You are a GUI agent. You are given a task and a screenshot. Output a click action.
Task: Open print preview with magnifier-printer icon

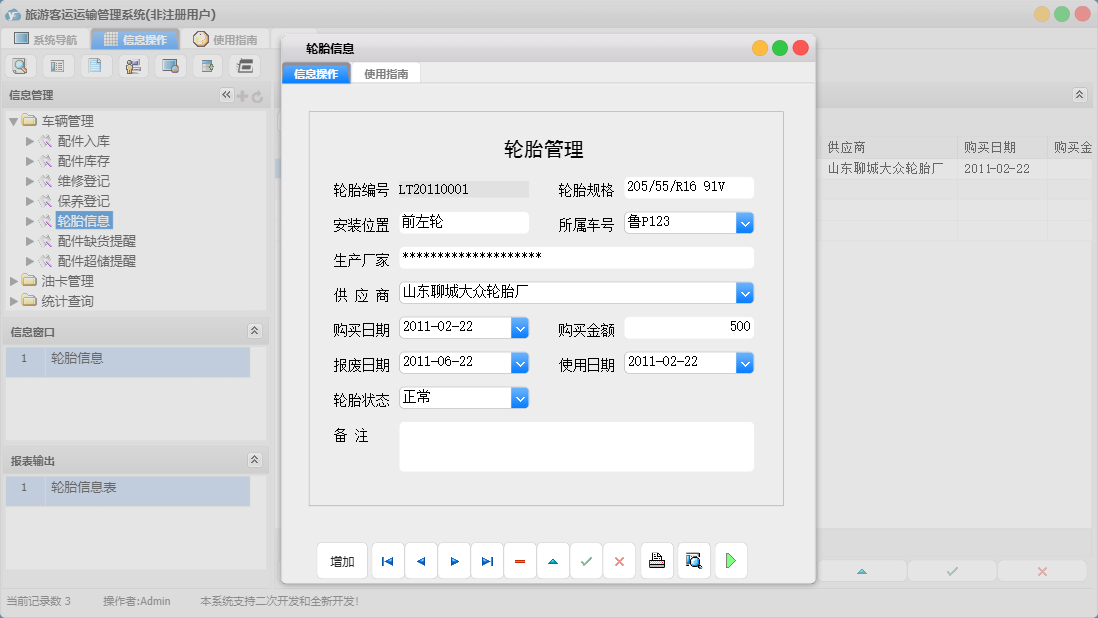[693, 561]
